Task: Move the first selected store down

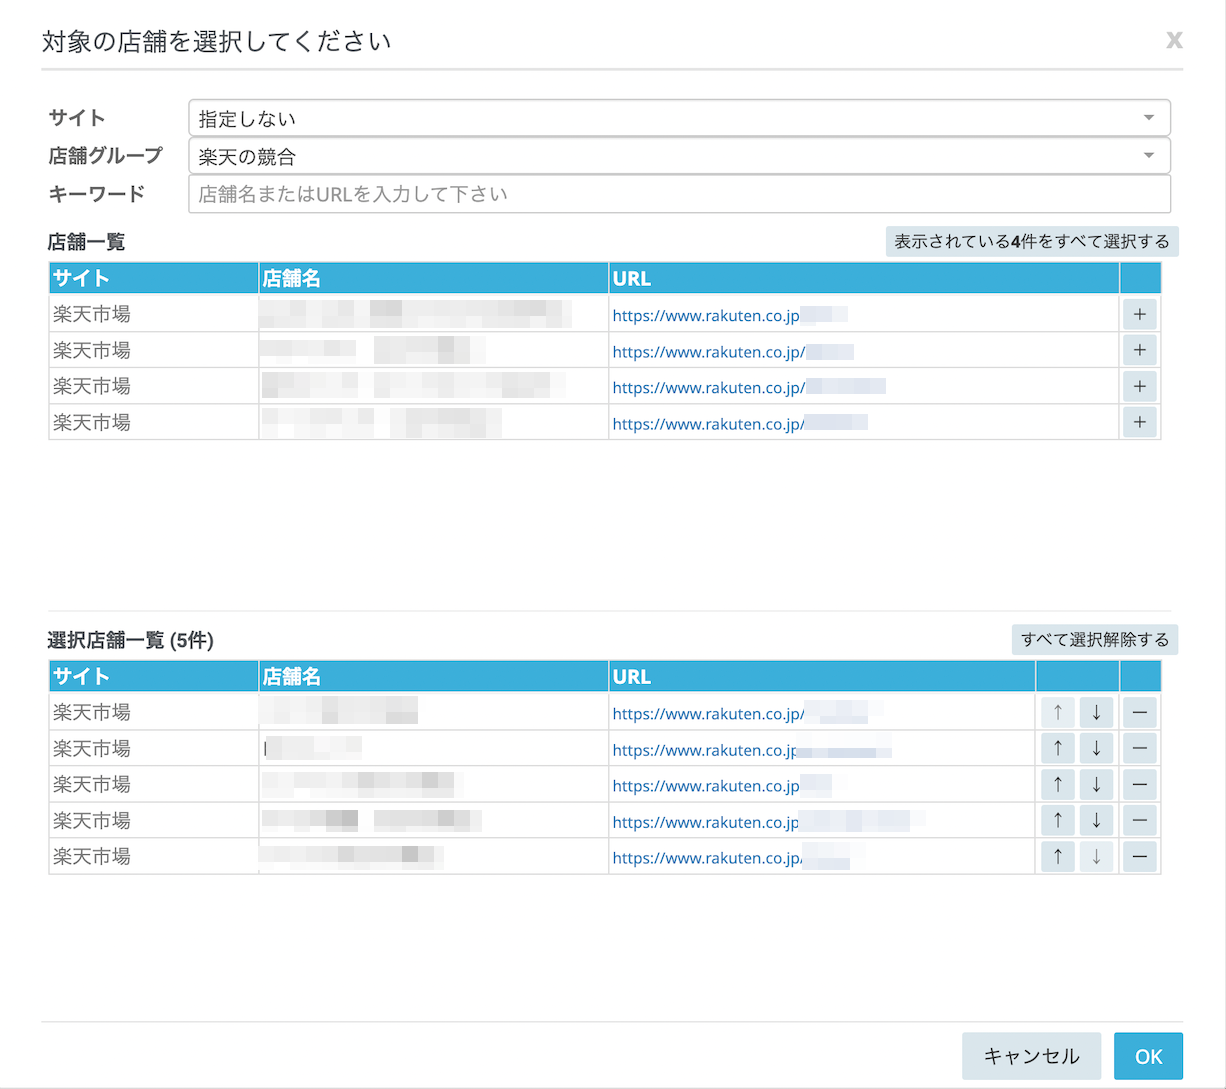Action: [1096, 712]
